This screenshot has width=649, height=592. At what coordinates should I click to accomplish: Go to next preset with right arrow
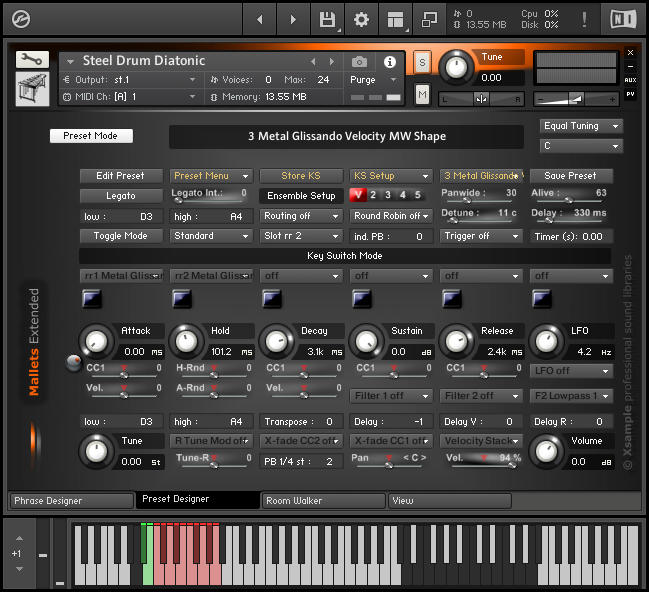(293, 19)
